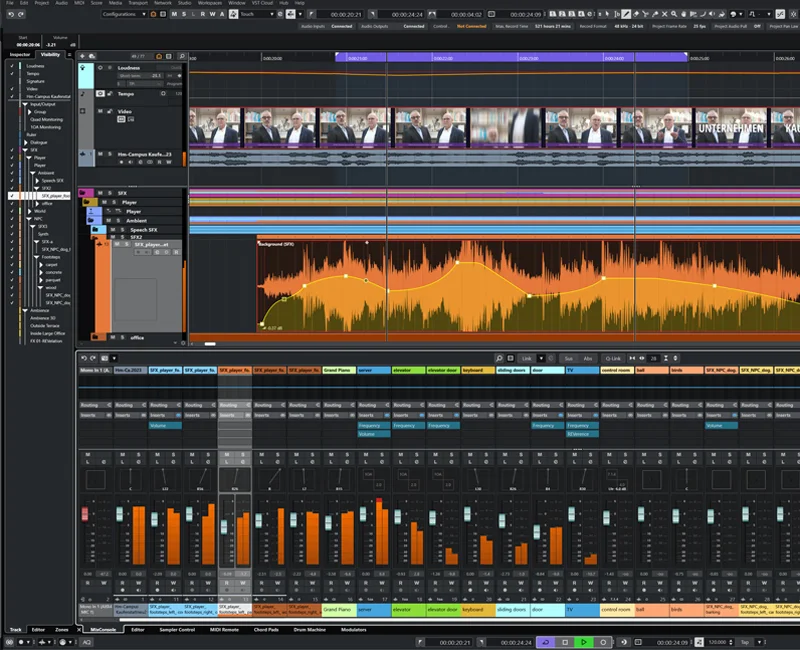Click the Record button in transport bar
Viewport: 800px width, 650px height.
point(603,641)
